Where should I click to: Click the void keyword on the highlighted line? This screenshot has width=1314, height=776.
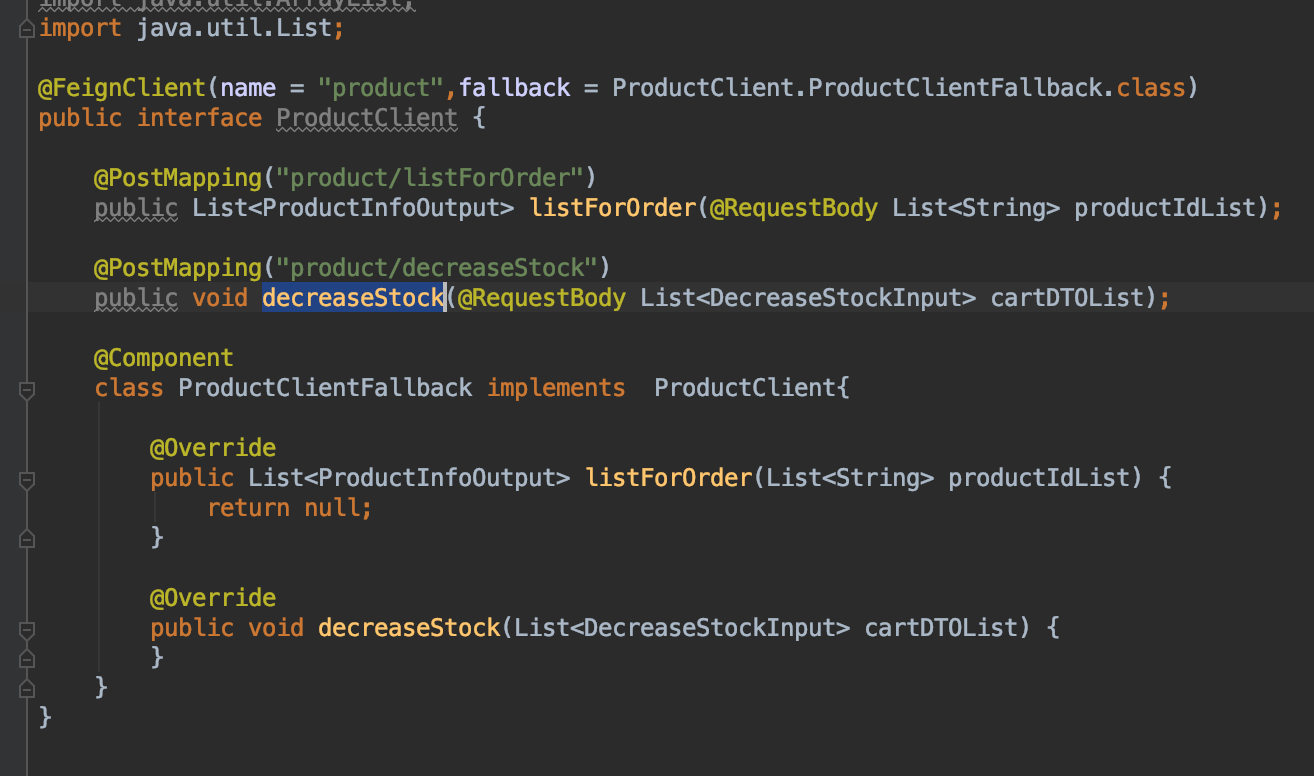click(x=220, y=298)
